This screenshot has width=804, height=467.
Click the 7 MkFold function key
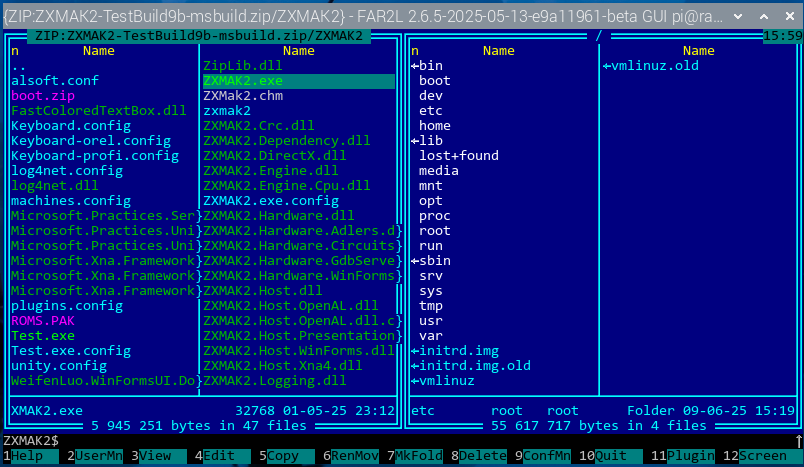415,456
